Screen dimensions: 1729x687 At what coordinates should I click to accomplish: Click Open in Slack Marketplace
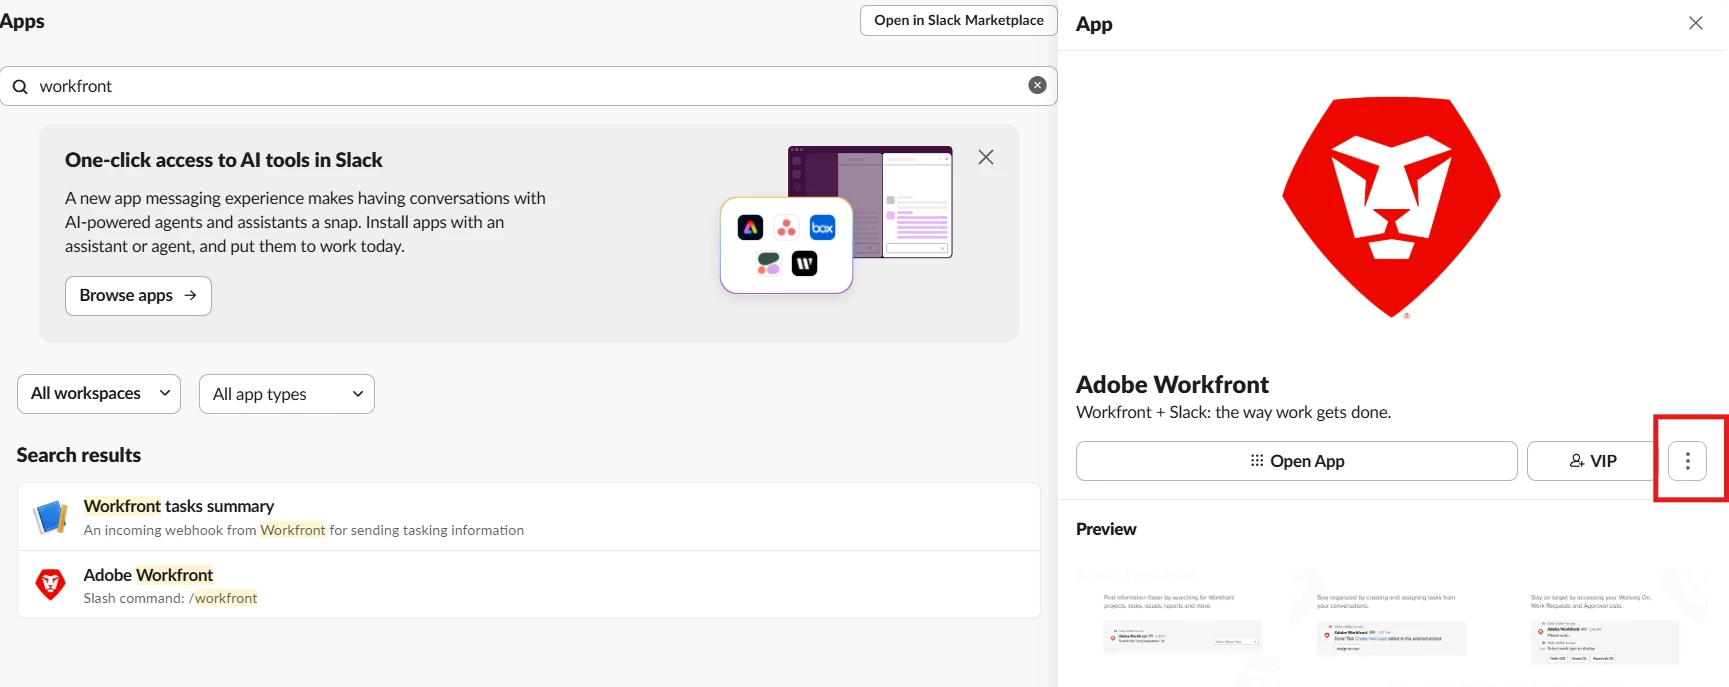(958, 20)
